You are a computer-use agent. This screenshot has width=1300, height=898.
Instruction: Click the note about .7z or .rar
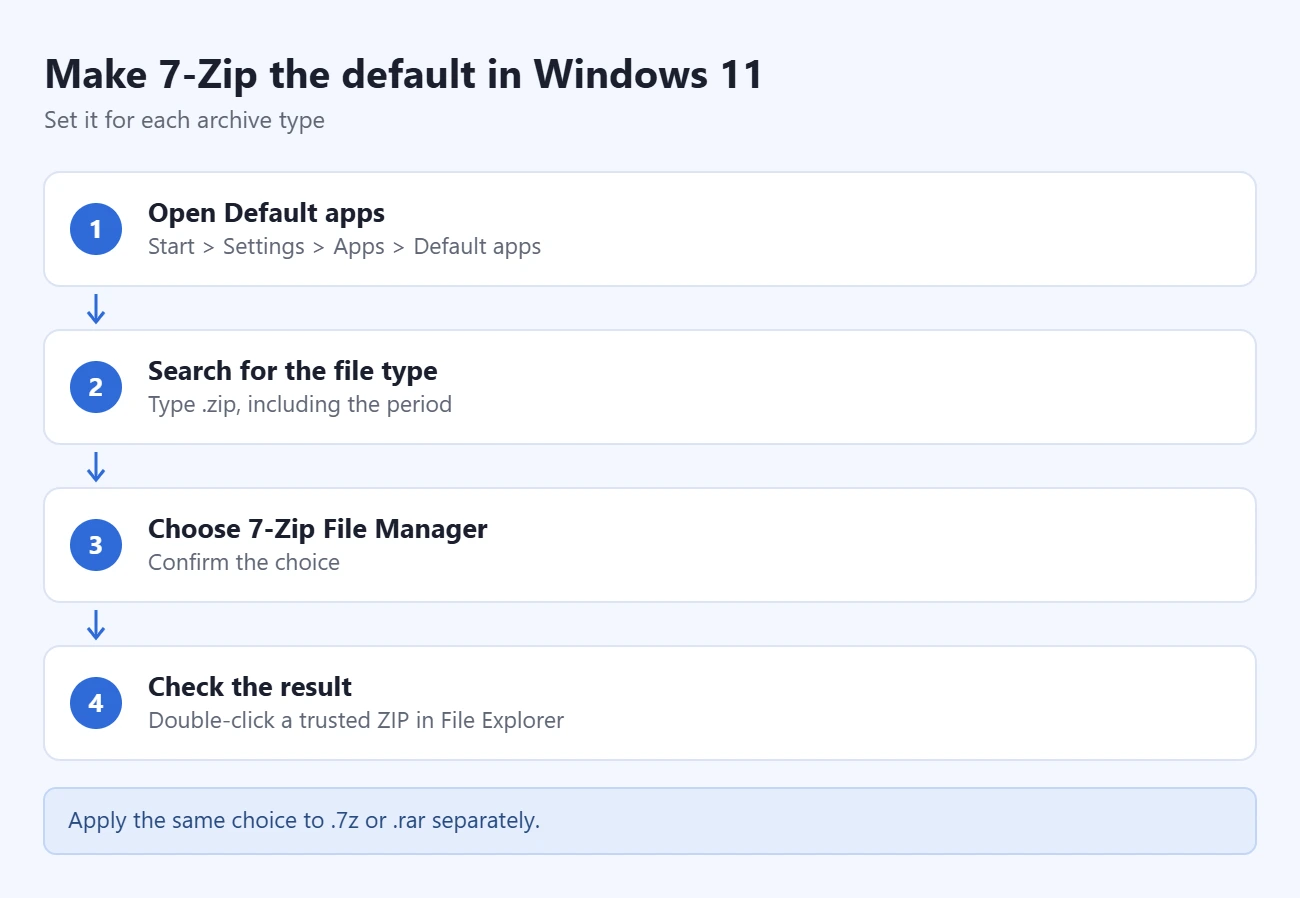pos(650,821)
